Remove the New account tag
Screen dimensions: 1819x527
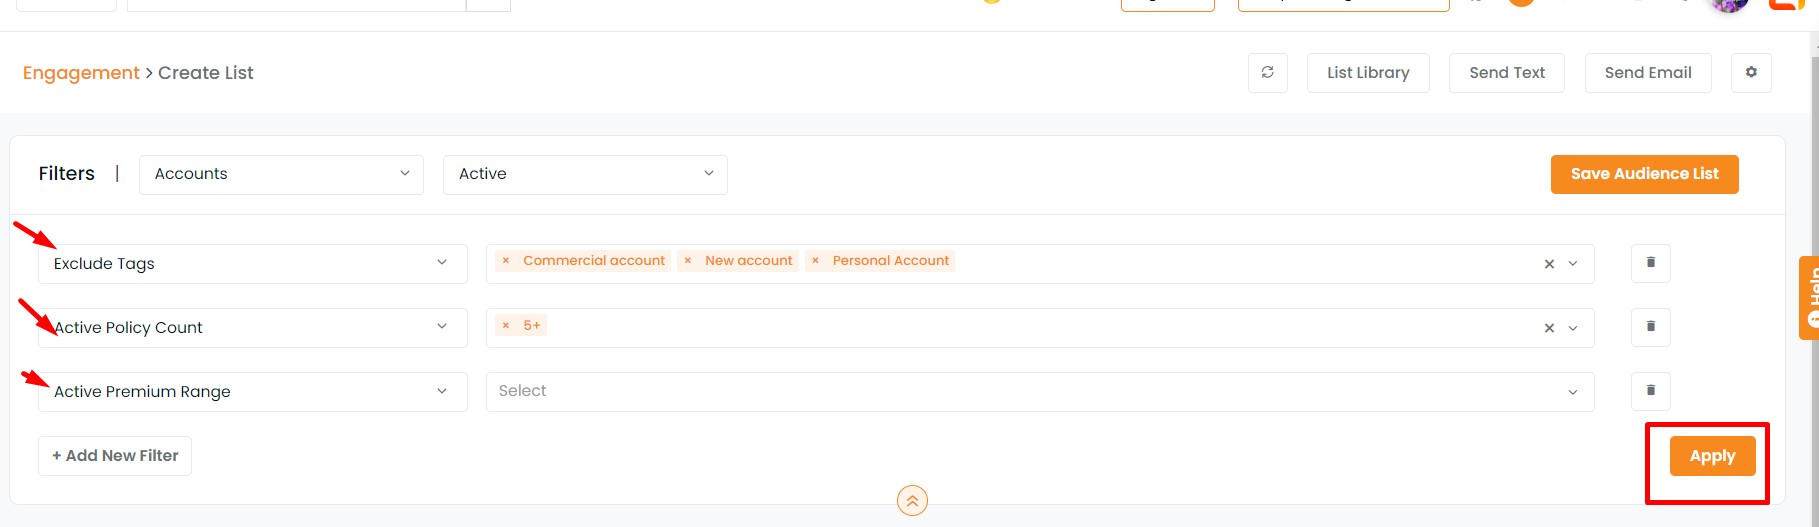688,261
